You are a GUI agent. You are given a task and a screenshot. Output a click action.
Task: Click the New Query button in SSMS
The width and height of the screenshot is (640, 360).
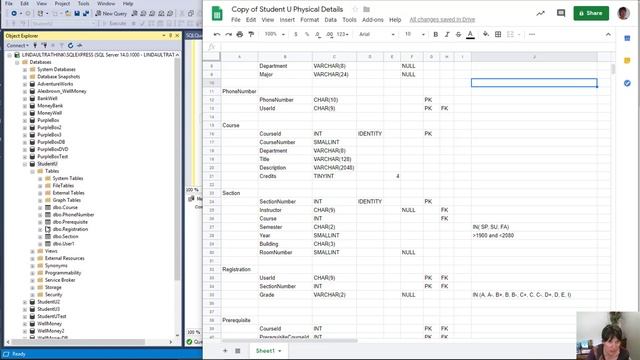111,13
